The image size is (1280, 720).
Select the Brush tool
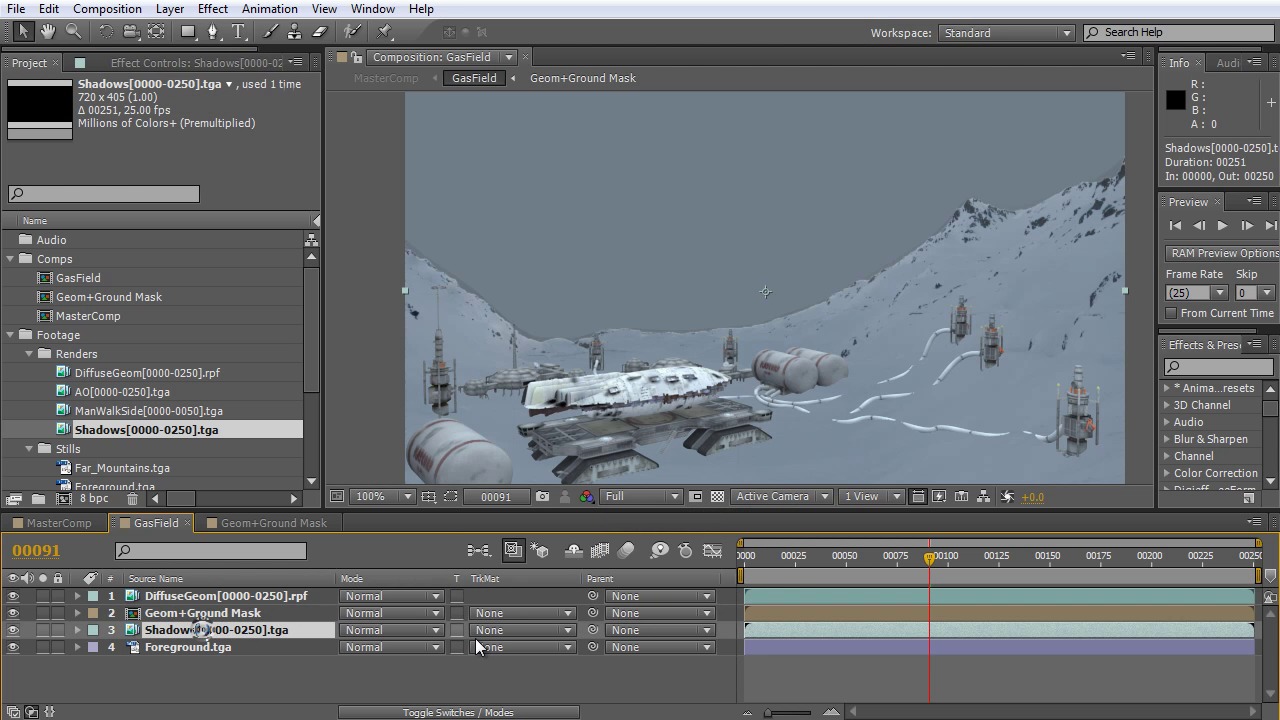click(270, 32)
